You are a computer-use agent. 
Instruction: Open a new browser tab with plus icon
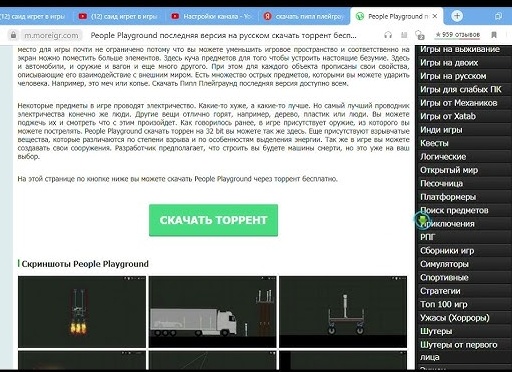(x=457, y=16)
